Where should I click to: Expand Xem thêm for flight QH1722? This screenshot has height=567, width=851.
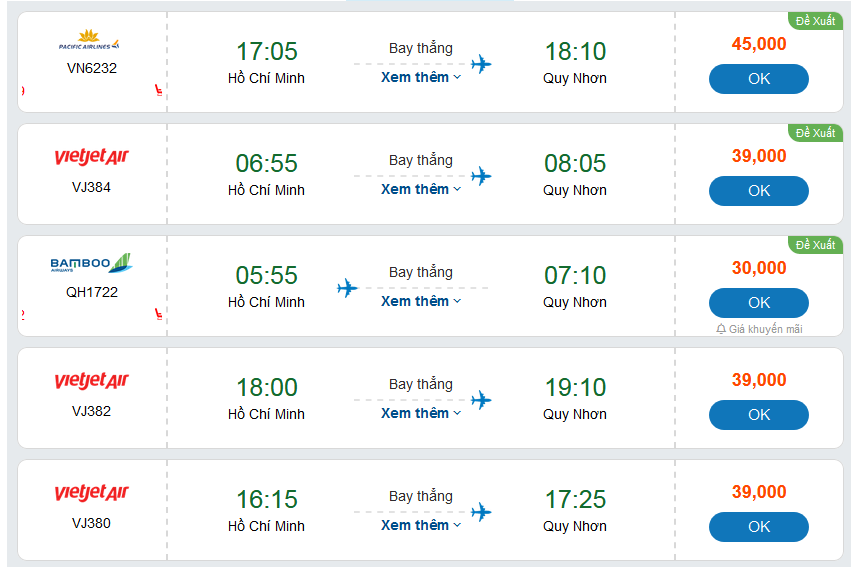[x=421, y=301]
